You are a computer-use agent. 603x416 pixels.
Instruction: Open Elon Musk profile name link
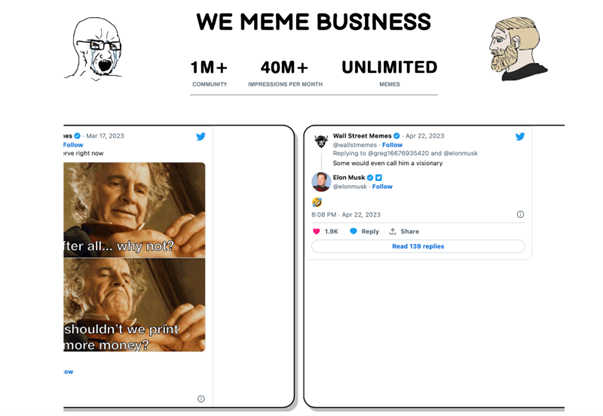point(349,177)
